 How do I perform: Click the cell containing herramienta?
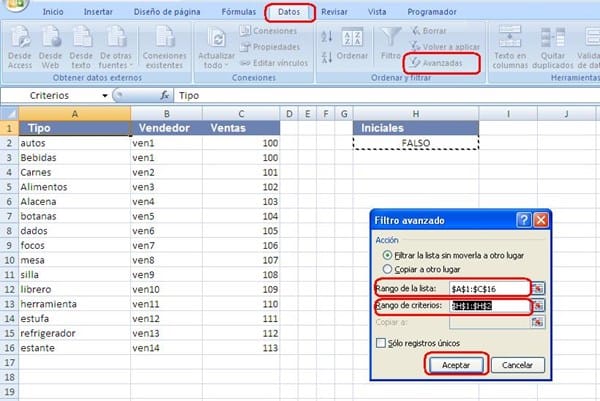pos(75,304)
